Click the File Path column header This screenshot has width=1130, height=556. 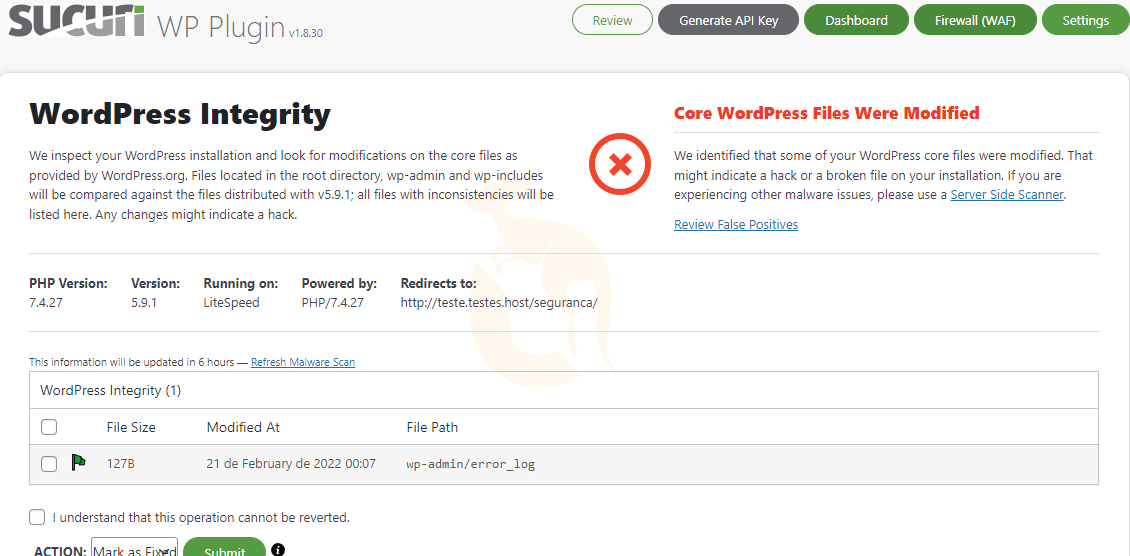432,427
